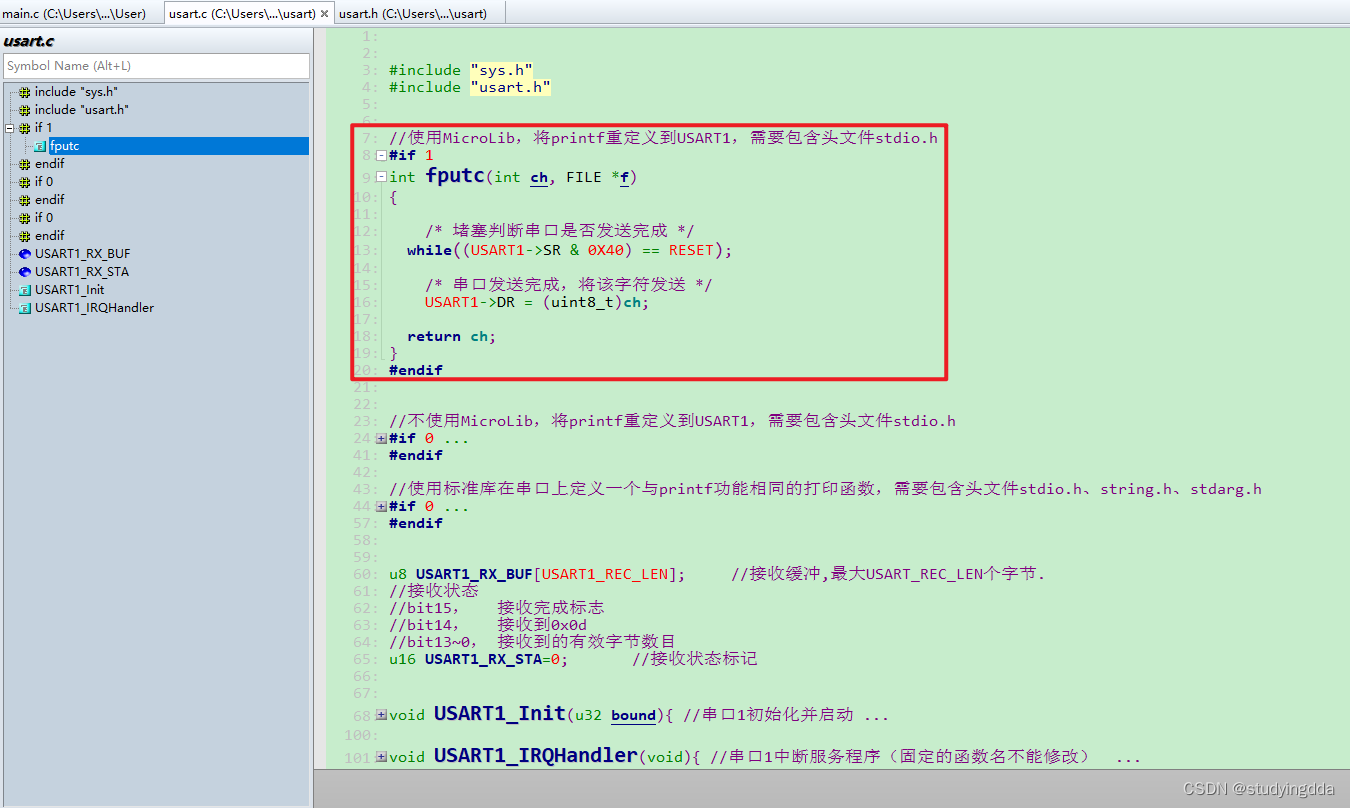Jump to USART1_IRQHandler from the symbol list
The image size is (1350, 808).
[x=94, y=308]
